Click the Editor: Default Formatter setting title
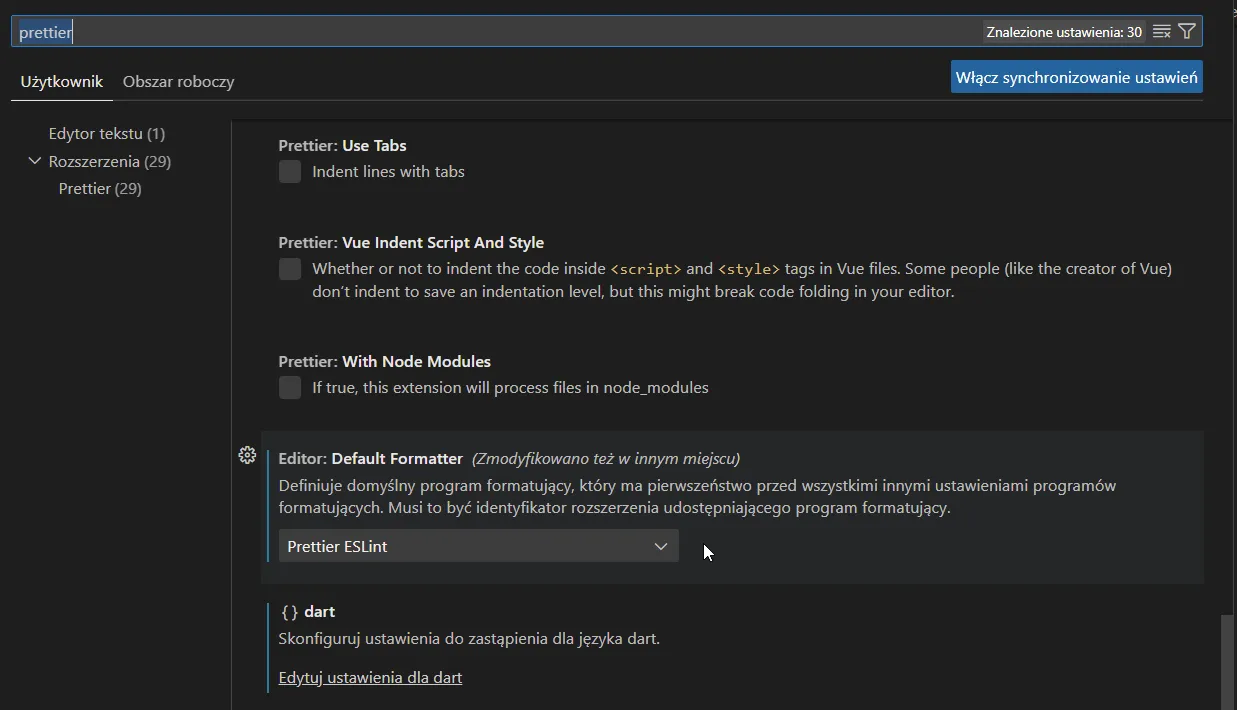The image size is (1237, 710). click(x=370, y=459)
